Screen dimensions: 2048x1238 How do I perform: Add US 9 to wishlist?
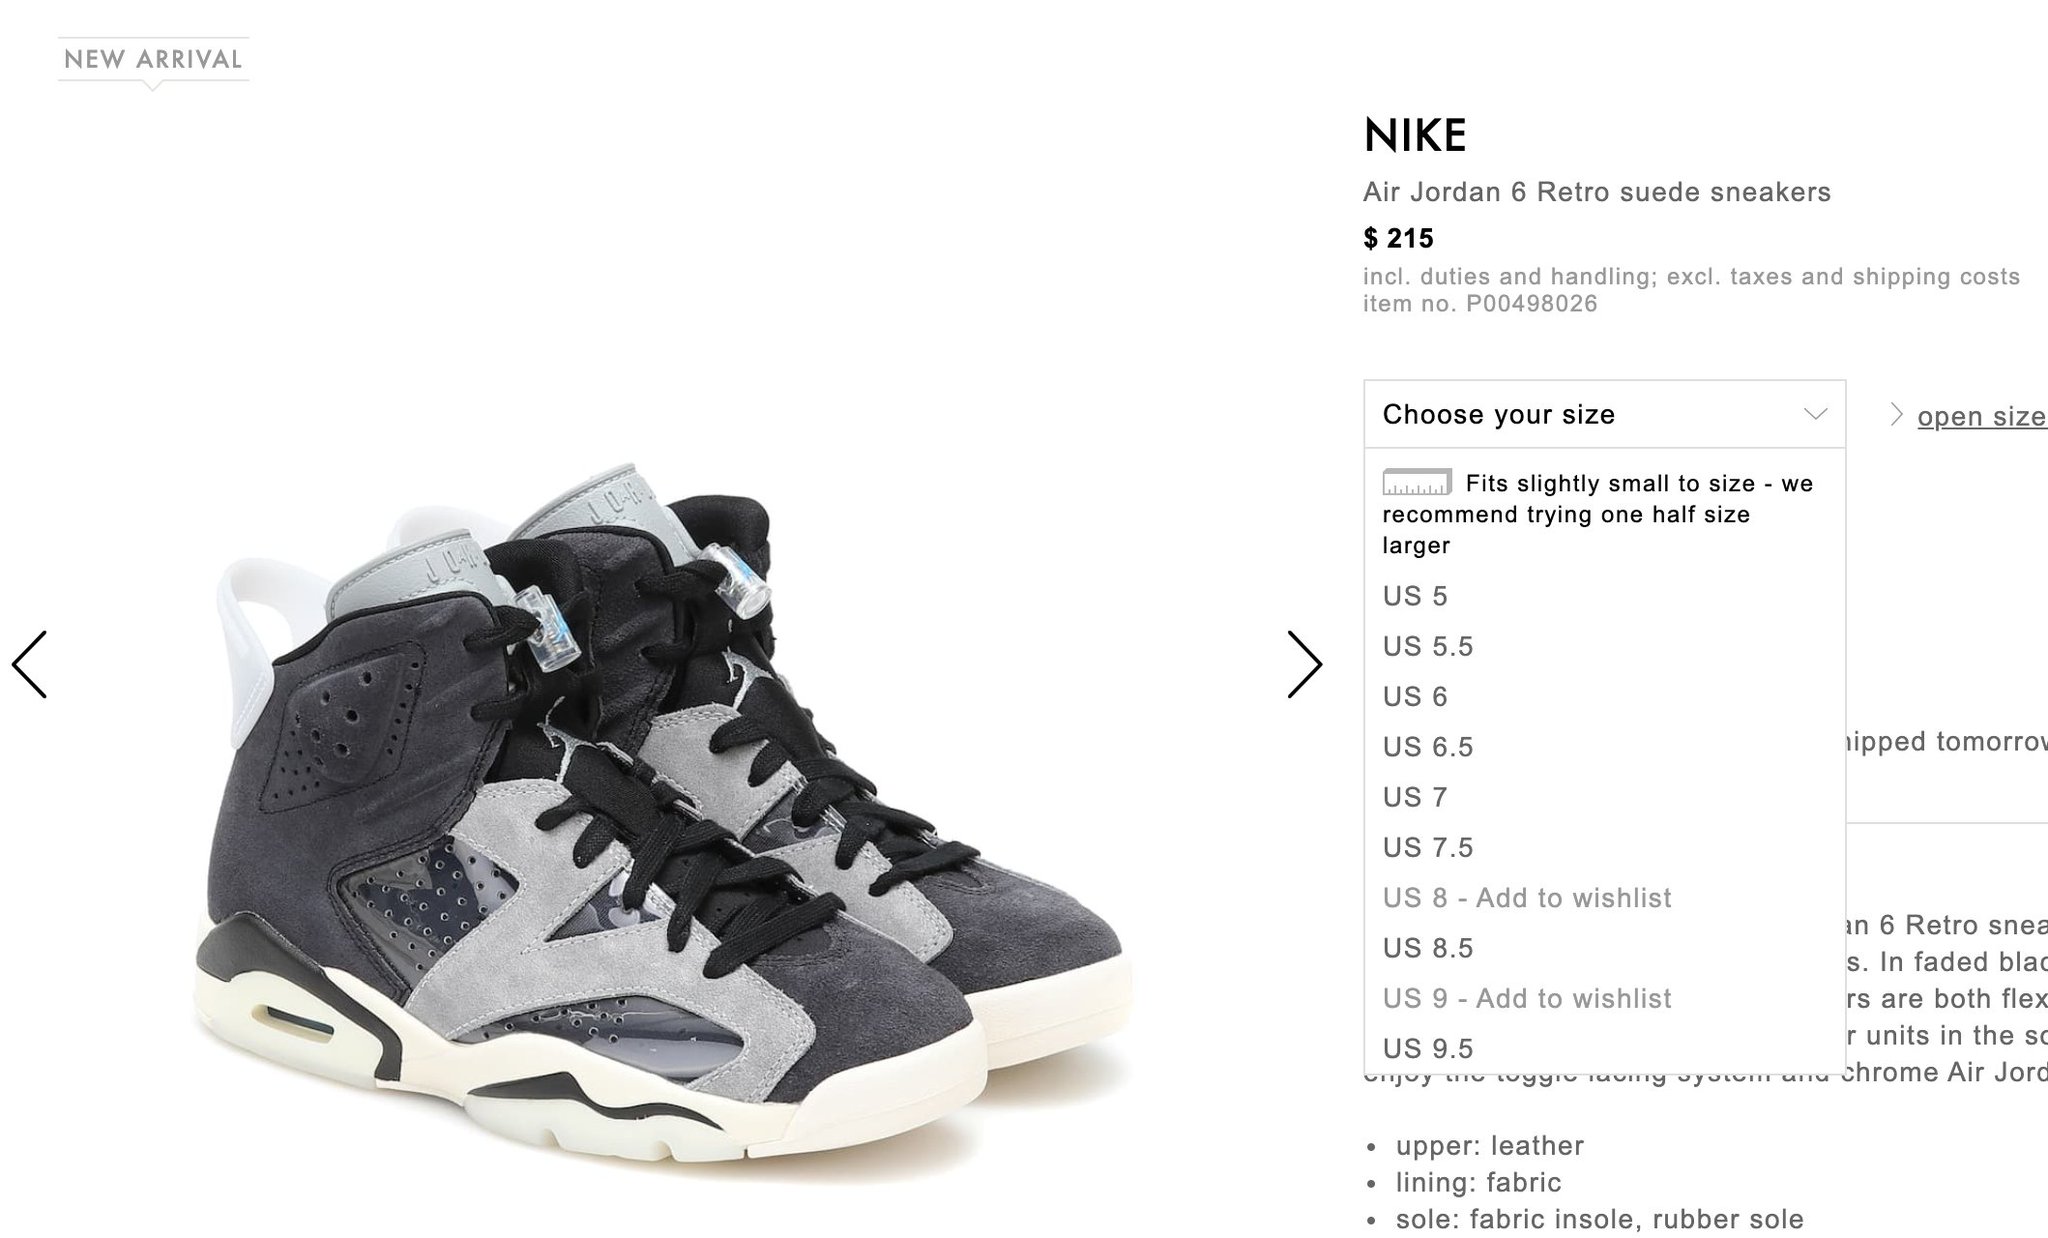click(1604, 998)
